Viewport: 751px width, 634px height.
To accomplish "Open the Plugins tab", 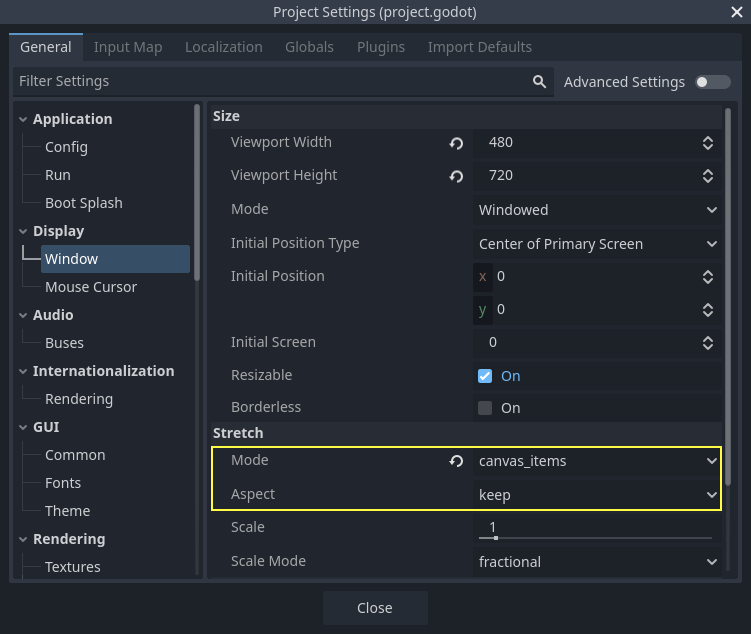I will click(x=380, y=47).
